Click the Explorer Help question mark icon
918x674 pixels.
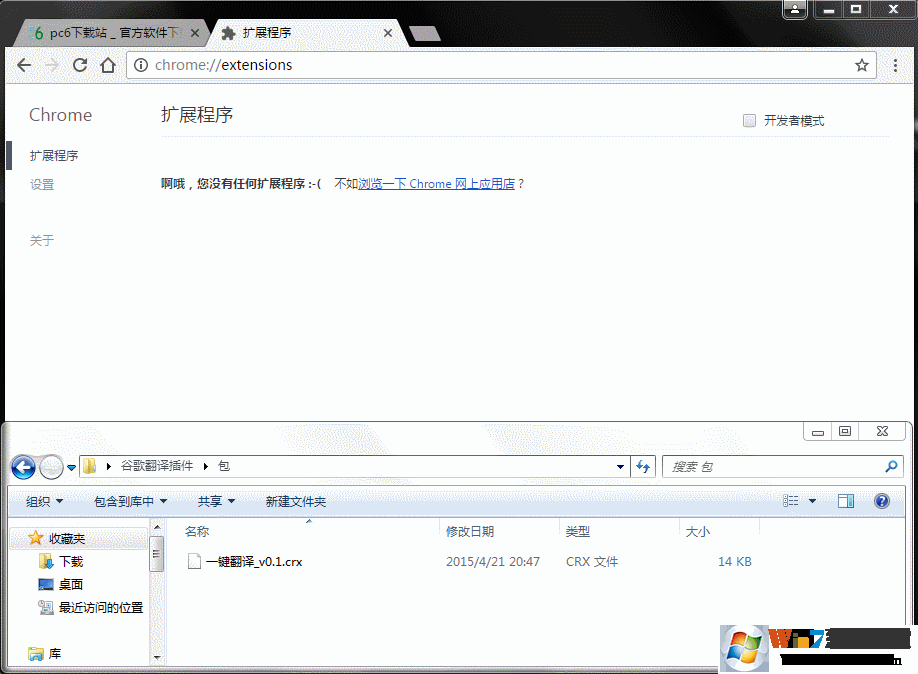[881, 501]
